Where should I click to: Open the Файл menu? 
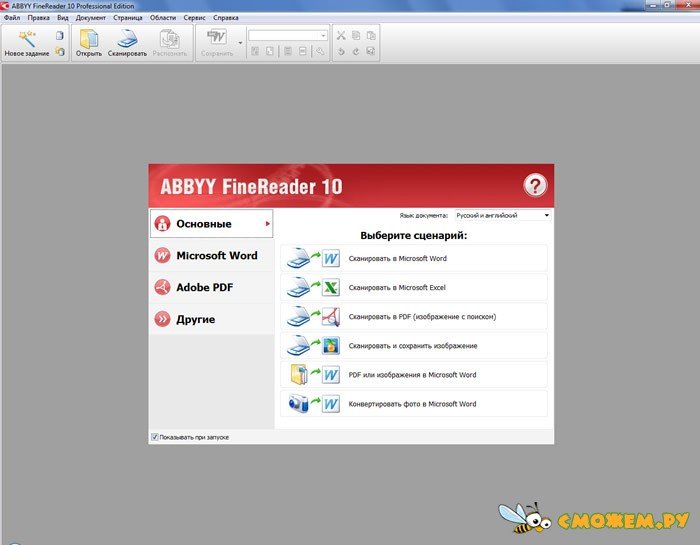[x=12, y=18]
